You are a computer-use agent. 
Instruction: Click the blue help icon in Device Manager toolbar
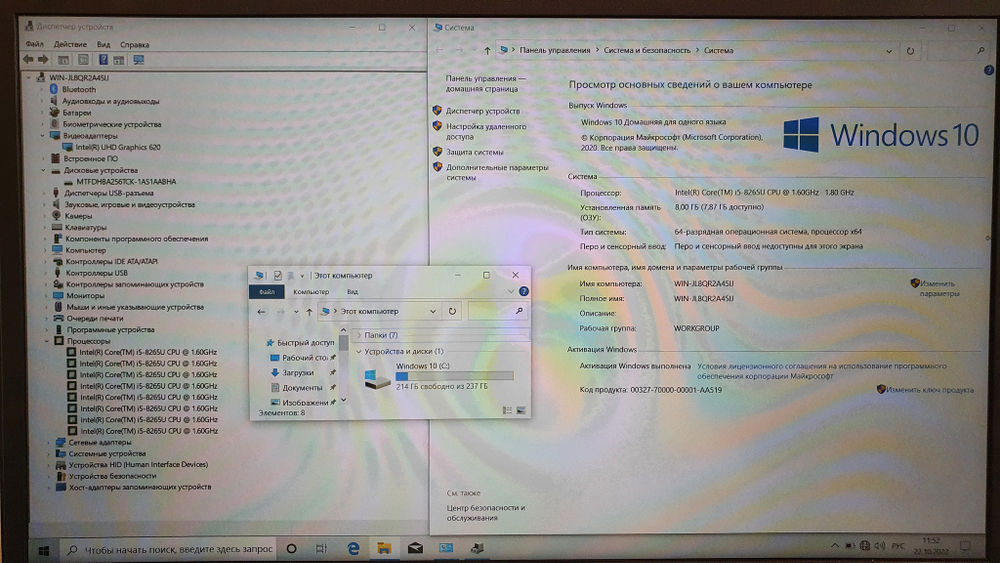(x=103, y=59)
